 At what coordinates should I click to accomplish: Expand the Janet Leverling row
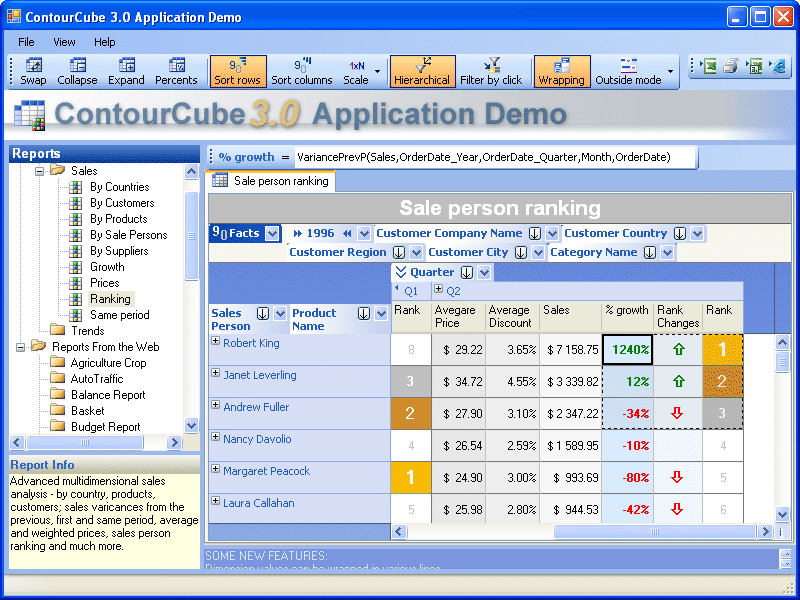click(215, 373)
